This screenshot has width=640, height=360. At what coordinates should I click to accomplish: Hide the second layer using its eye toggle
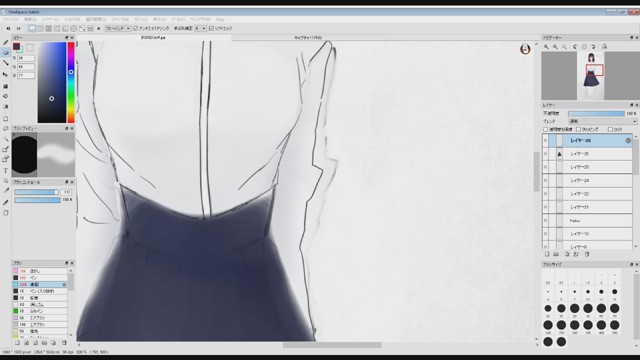click(545, 154)
